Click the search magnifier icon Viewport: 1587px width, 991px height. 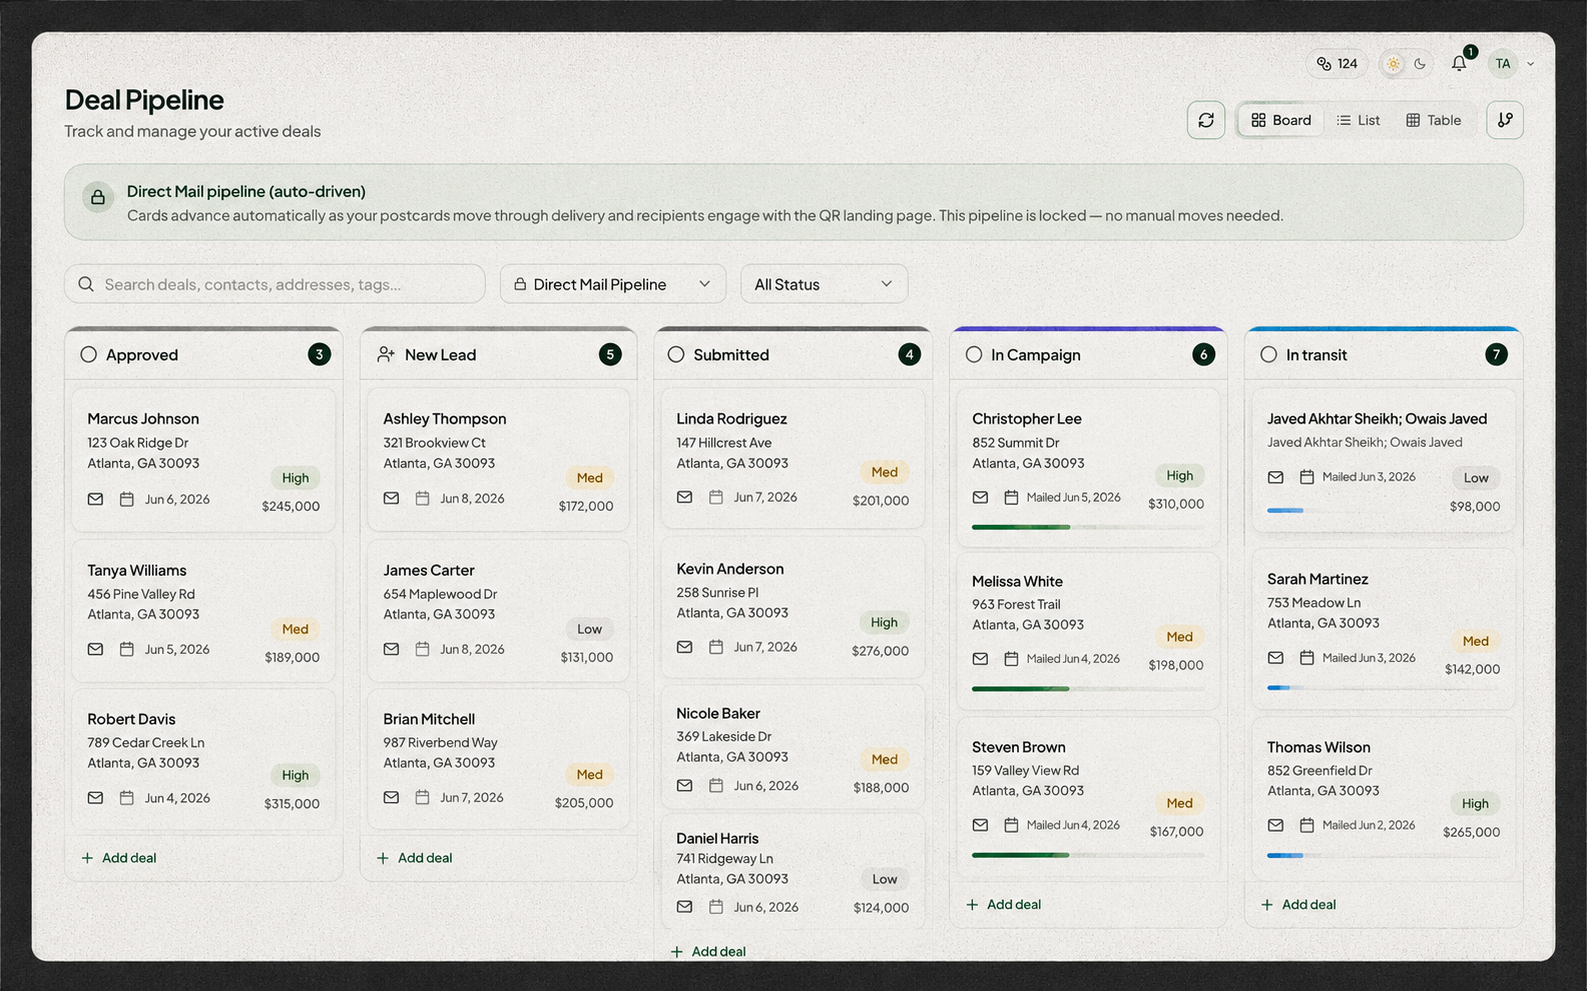(x=86, y=284)
